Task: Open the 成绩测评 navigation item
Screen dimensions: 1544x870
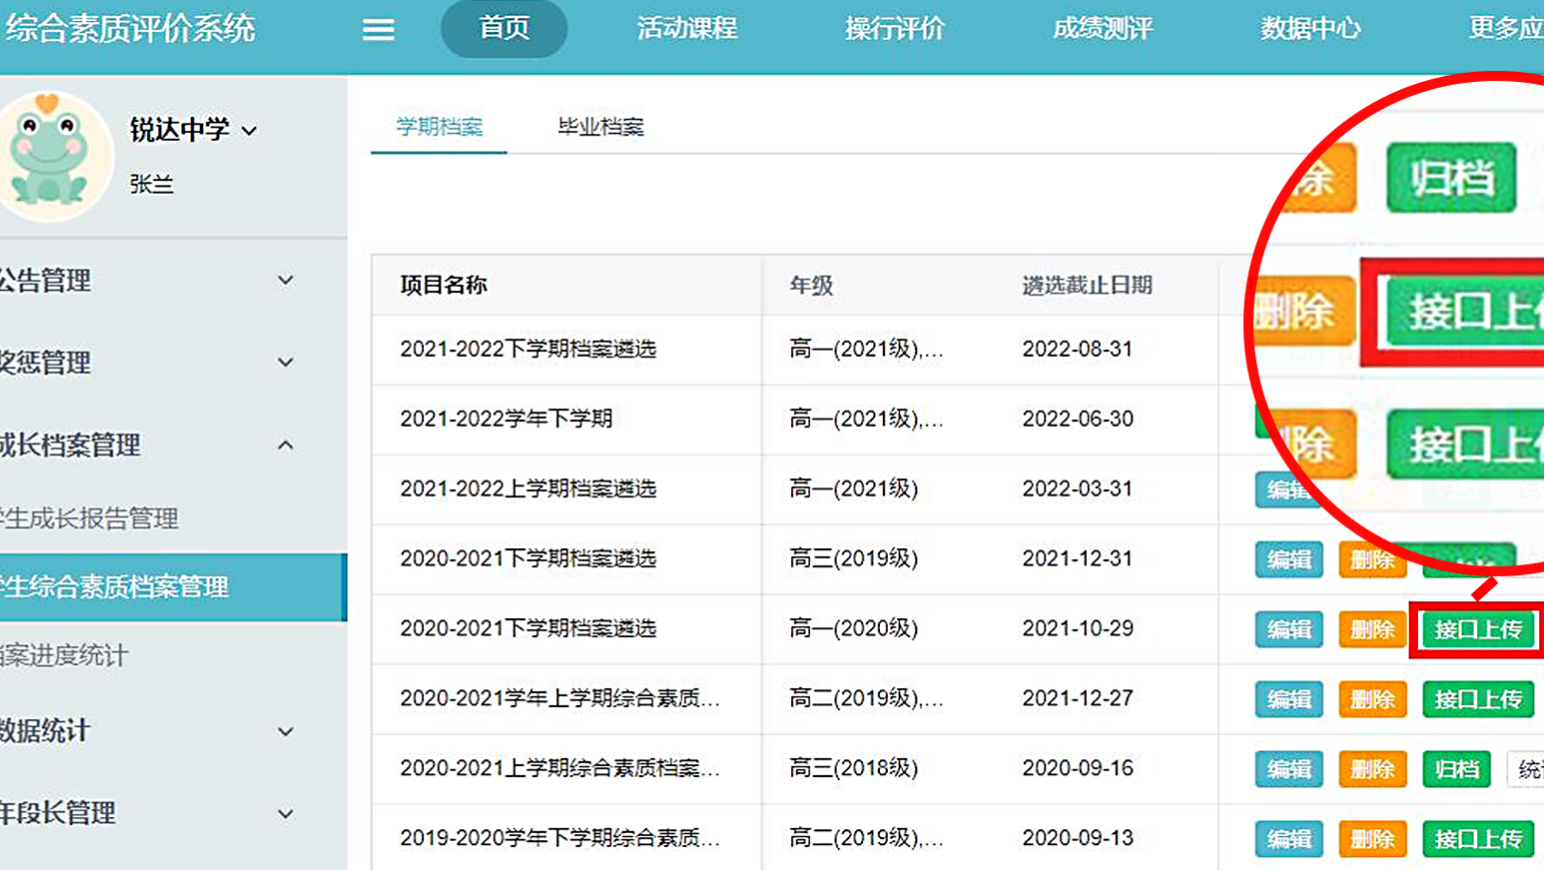Action: (x=1103, y=28)
